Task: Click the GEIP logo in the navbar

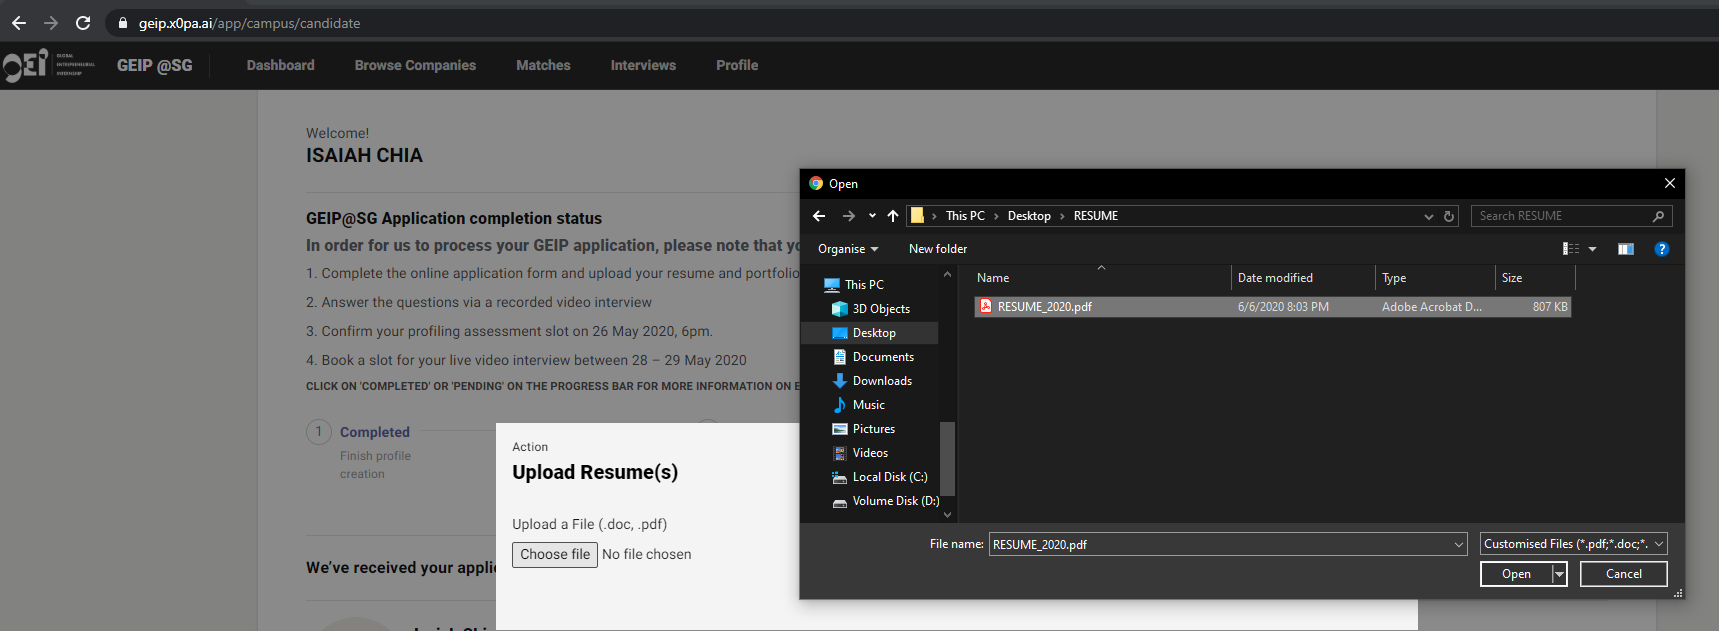Action: pos(48,65)
